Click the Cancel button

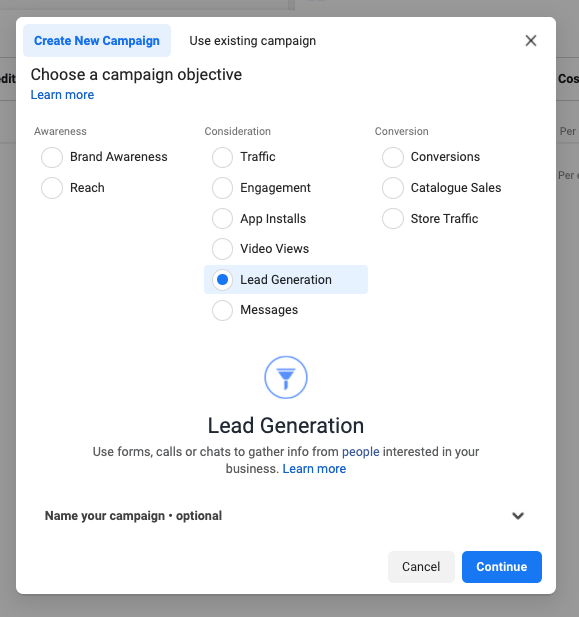[421, 567]
